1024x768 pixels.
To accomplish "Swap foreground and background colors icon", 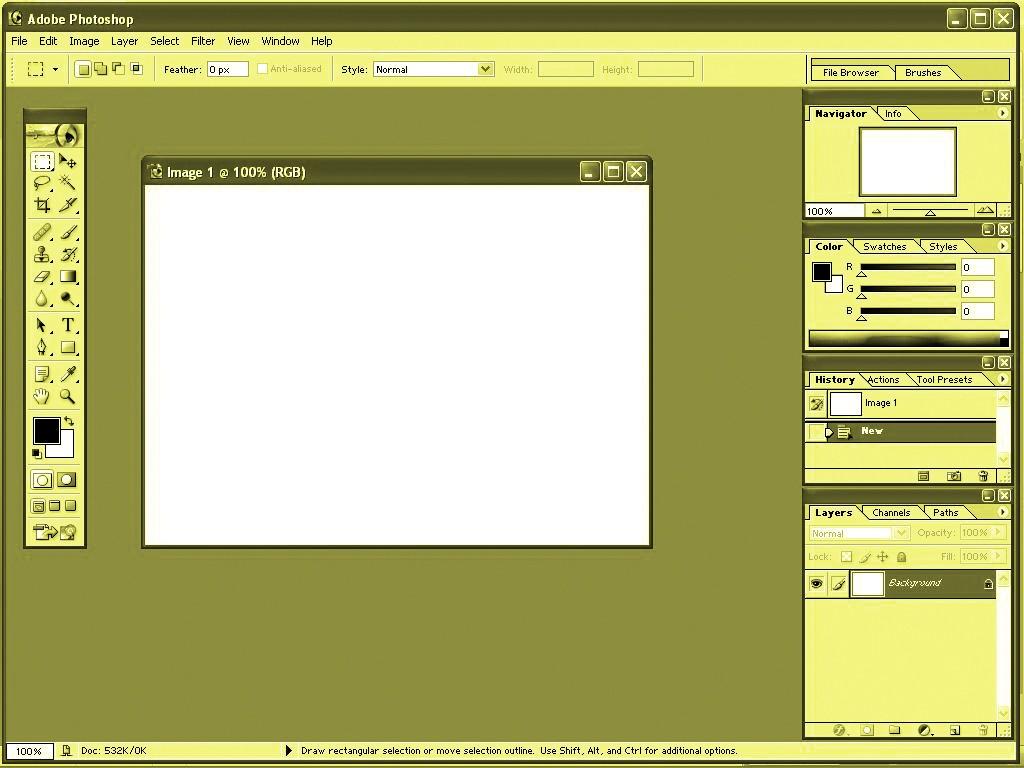I will [x=69, y=422].
